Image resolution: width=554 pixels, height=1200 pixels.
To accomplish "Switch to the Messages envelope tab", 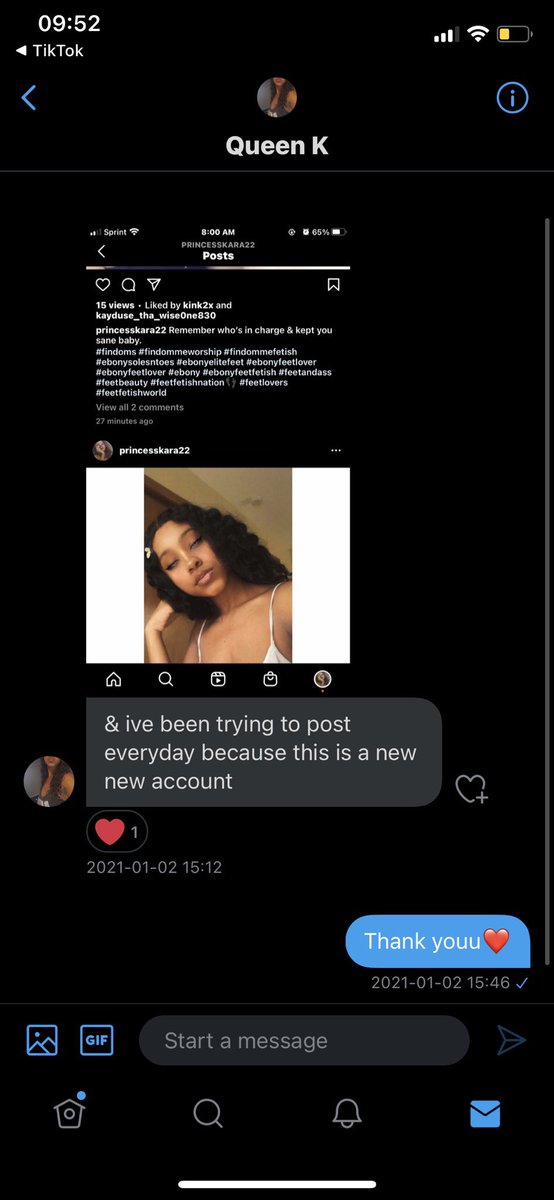I will 485,1112.
